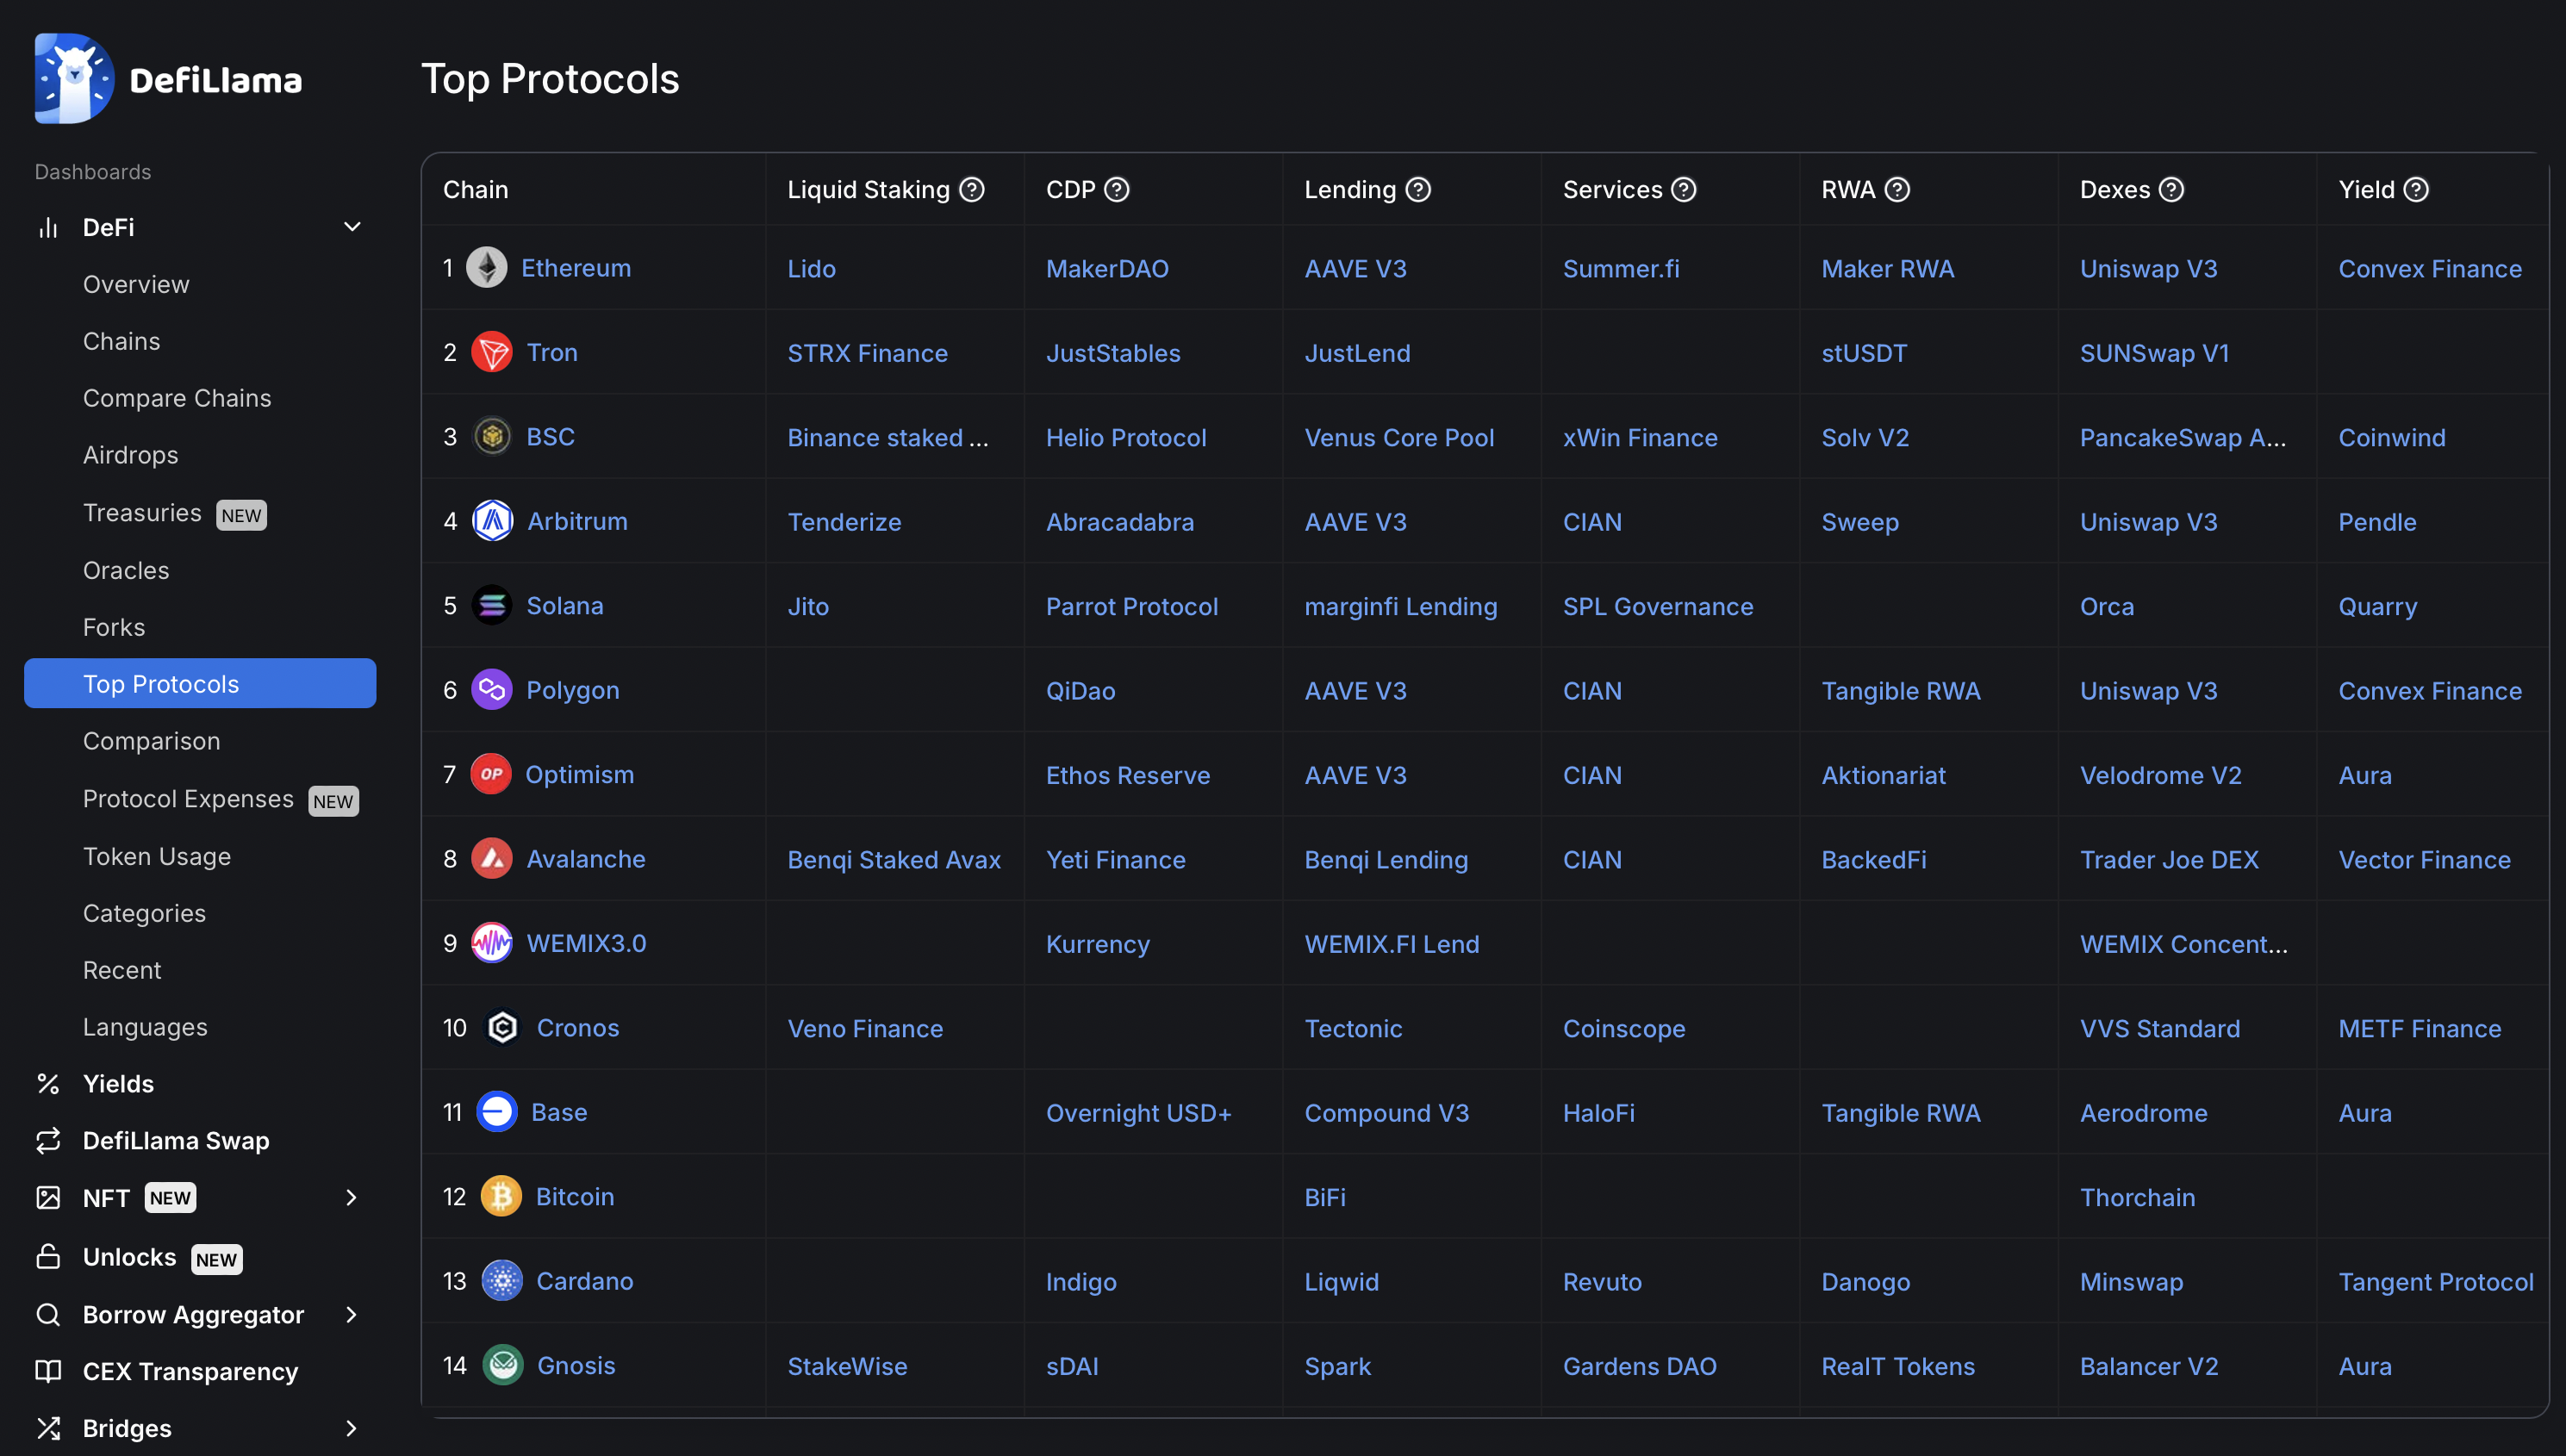Image resolution: width=2566 pixels, height=1456 pixels.
Task: Open the Velodrome V2 link
Action: 2161,775
